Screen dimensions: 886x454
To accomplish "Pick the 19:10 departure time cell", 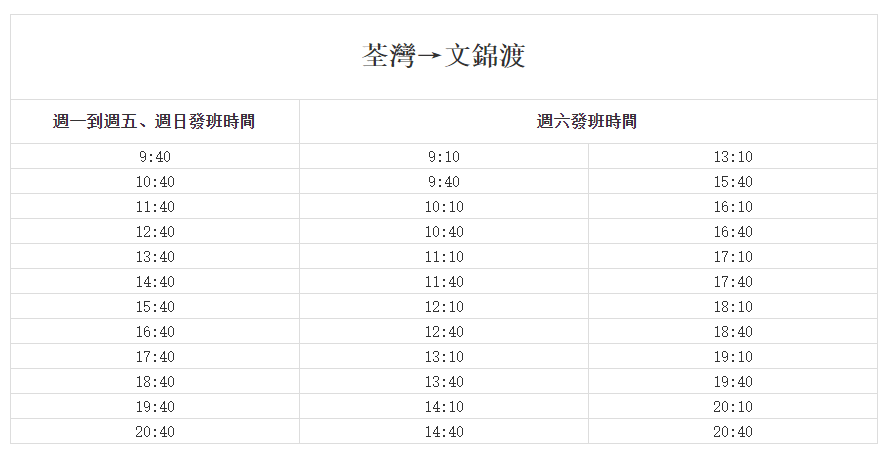I will pos(733,357).
